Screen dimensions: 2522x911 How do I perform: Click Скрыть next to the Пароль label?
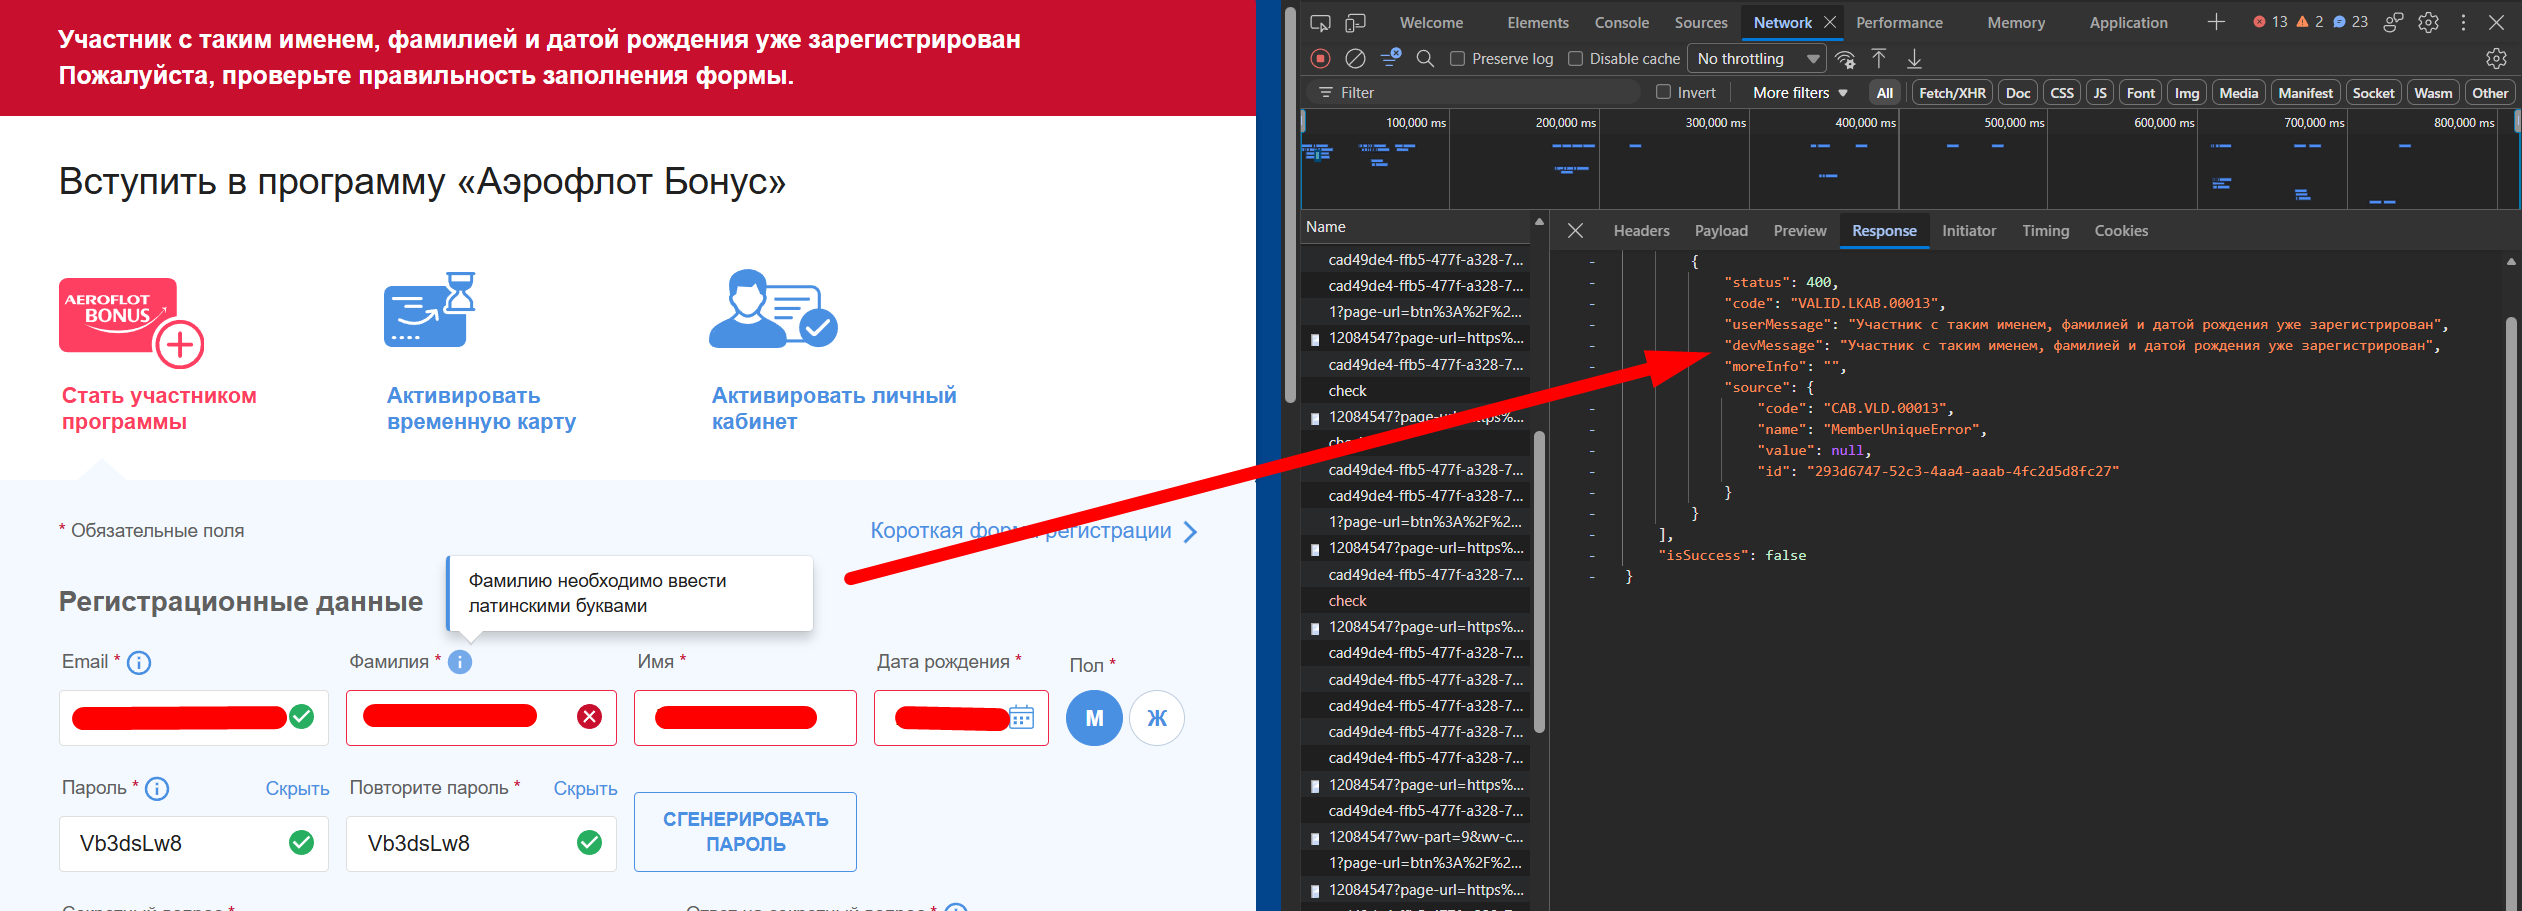click(x=297, y=789)
